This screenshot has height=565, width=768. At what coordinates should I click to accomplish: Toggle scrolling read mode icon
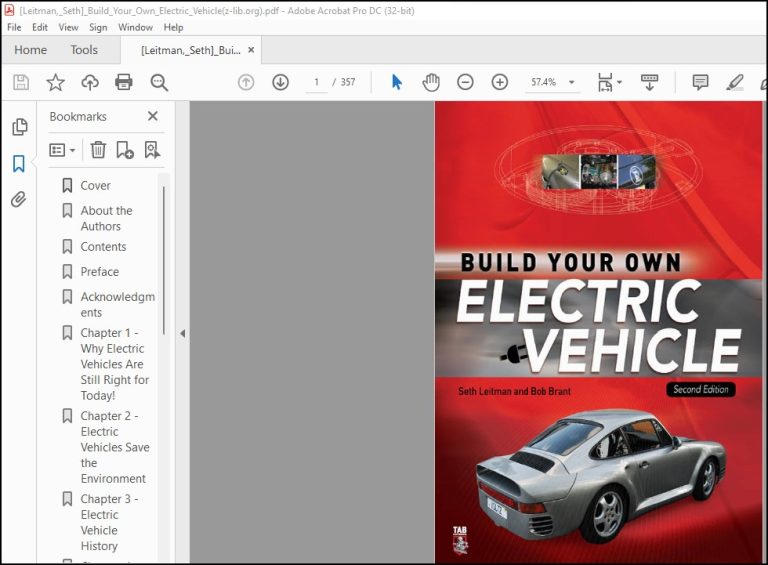coord(649,82)
